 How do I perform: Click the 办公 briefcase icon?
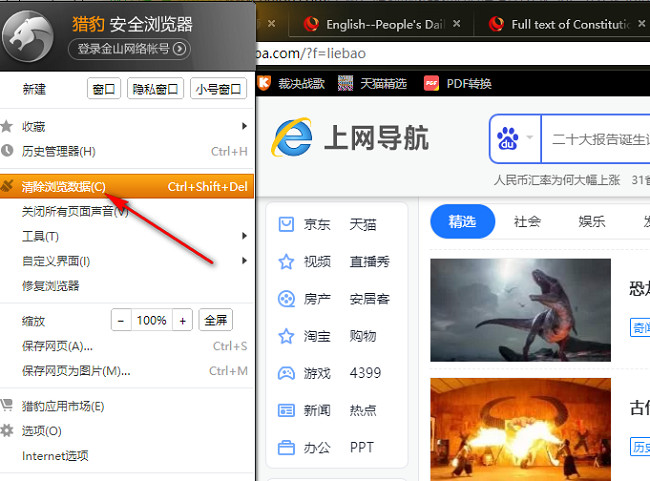pos(286,447)
